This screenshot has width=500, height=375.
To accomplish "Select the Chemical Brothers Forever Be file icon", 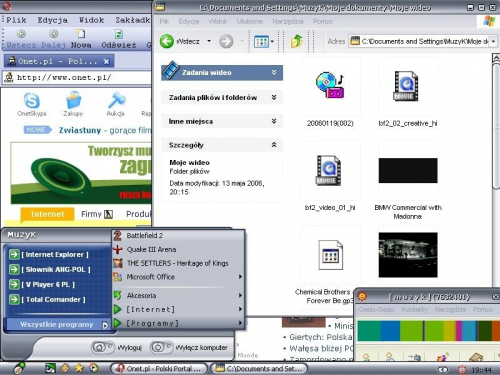I will (x=330, y=255).
